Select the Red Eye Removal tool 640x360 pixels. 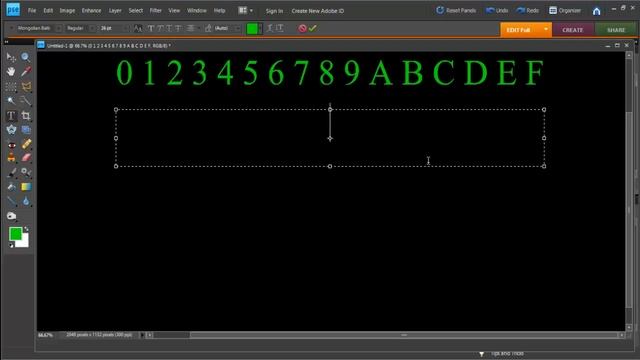coord(11,145)
